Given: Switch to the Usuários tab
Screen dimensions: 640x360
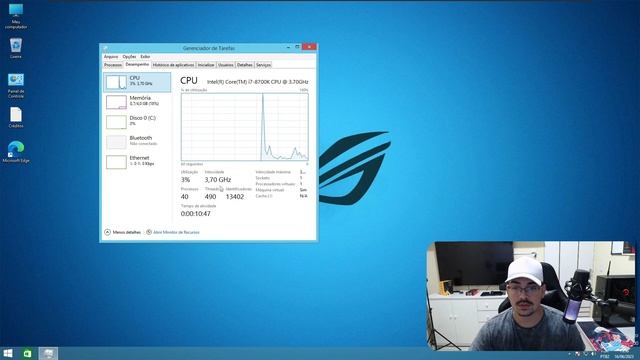Looking at the screenshot, I should click(x=225, y=65).
